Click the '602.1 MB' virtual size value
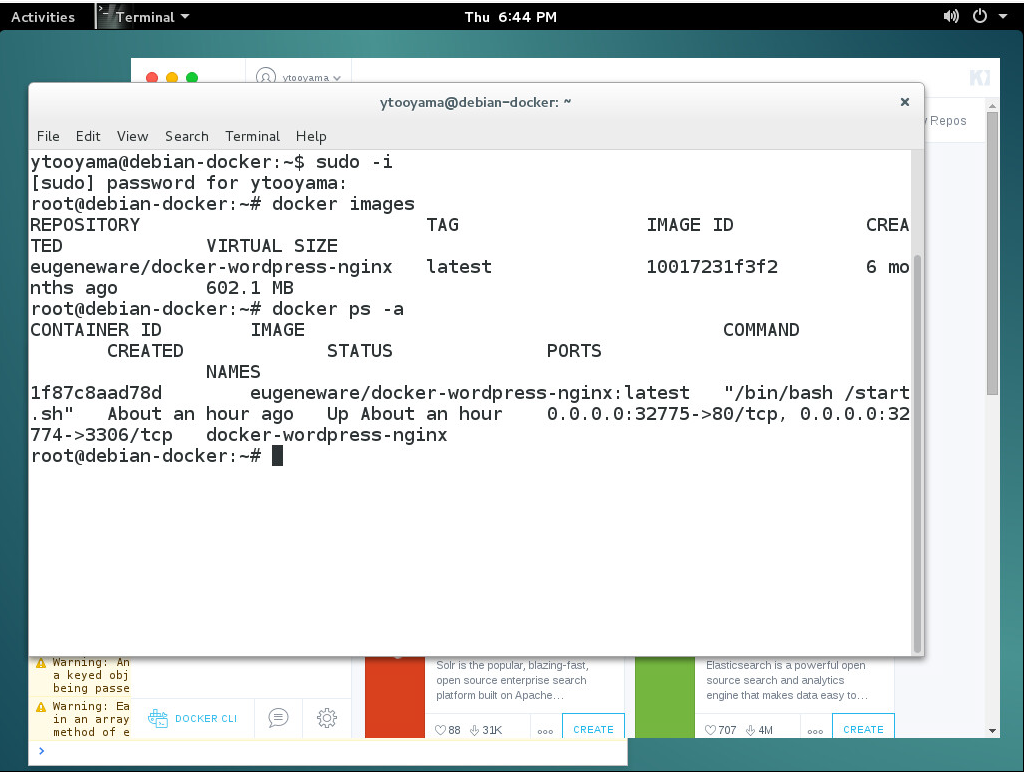The width and height of the screenshot is (1024, 772). pos(249,288)
